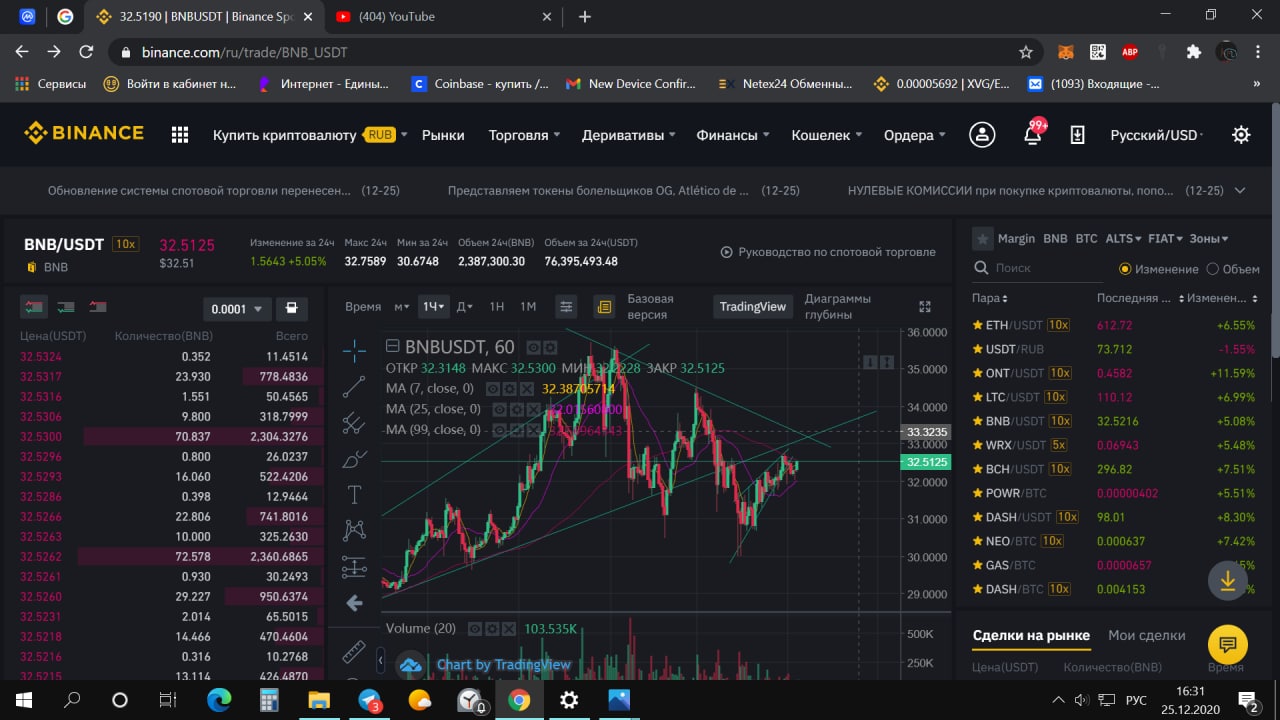Toggle visibility of Volume (20) indicator
Viewport: 1280px width, 720px height.
[476, 629]
